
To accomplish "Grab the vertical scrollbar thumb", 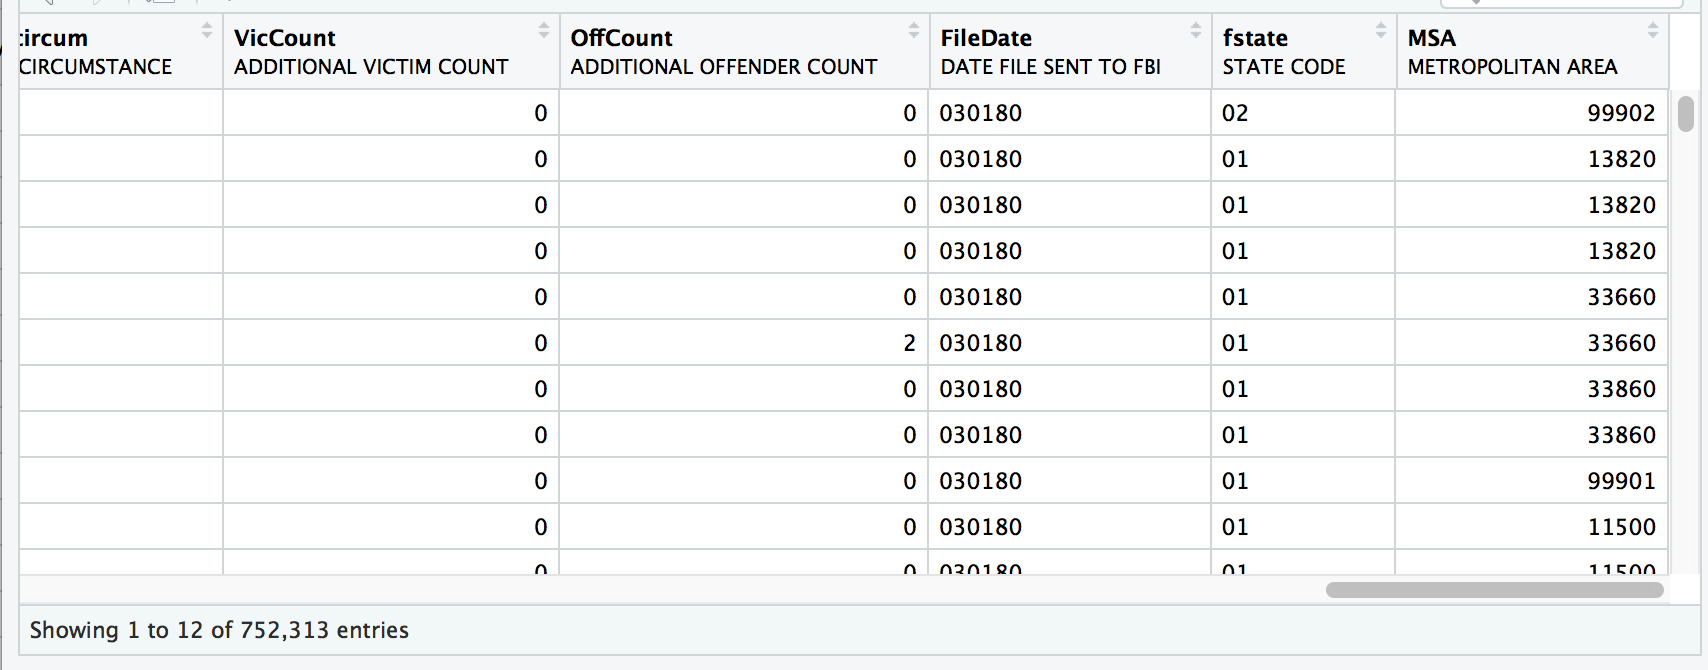I will [x=1686, y=114].
